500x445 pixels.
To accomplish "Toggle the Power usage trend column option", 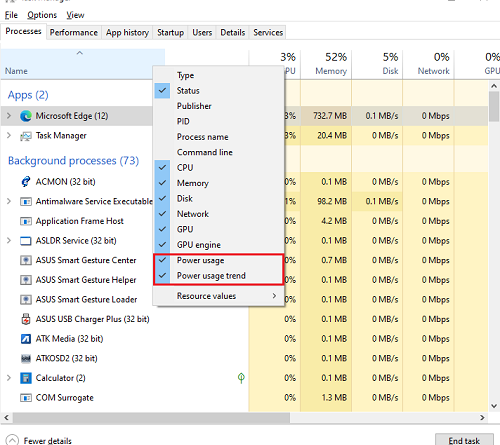I will (x=218, y=276).
